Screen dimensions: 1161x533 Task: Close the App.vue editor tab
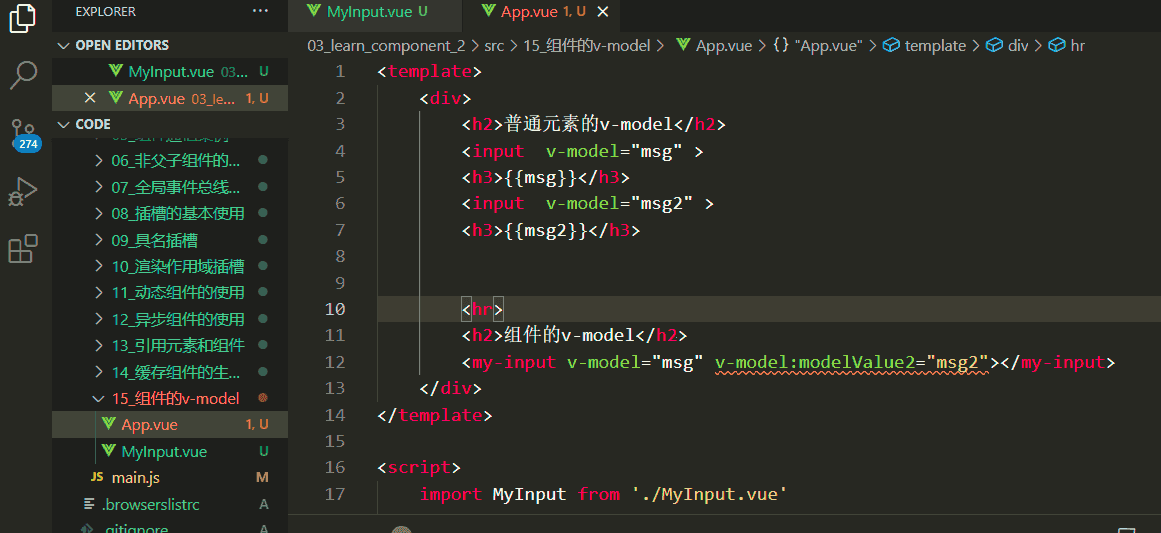603,11
